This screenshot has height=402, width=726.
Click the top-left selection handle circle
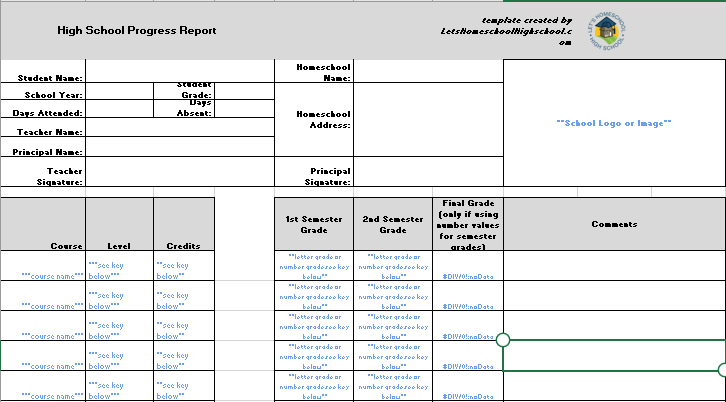503,340
